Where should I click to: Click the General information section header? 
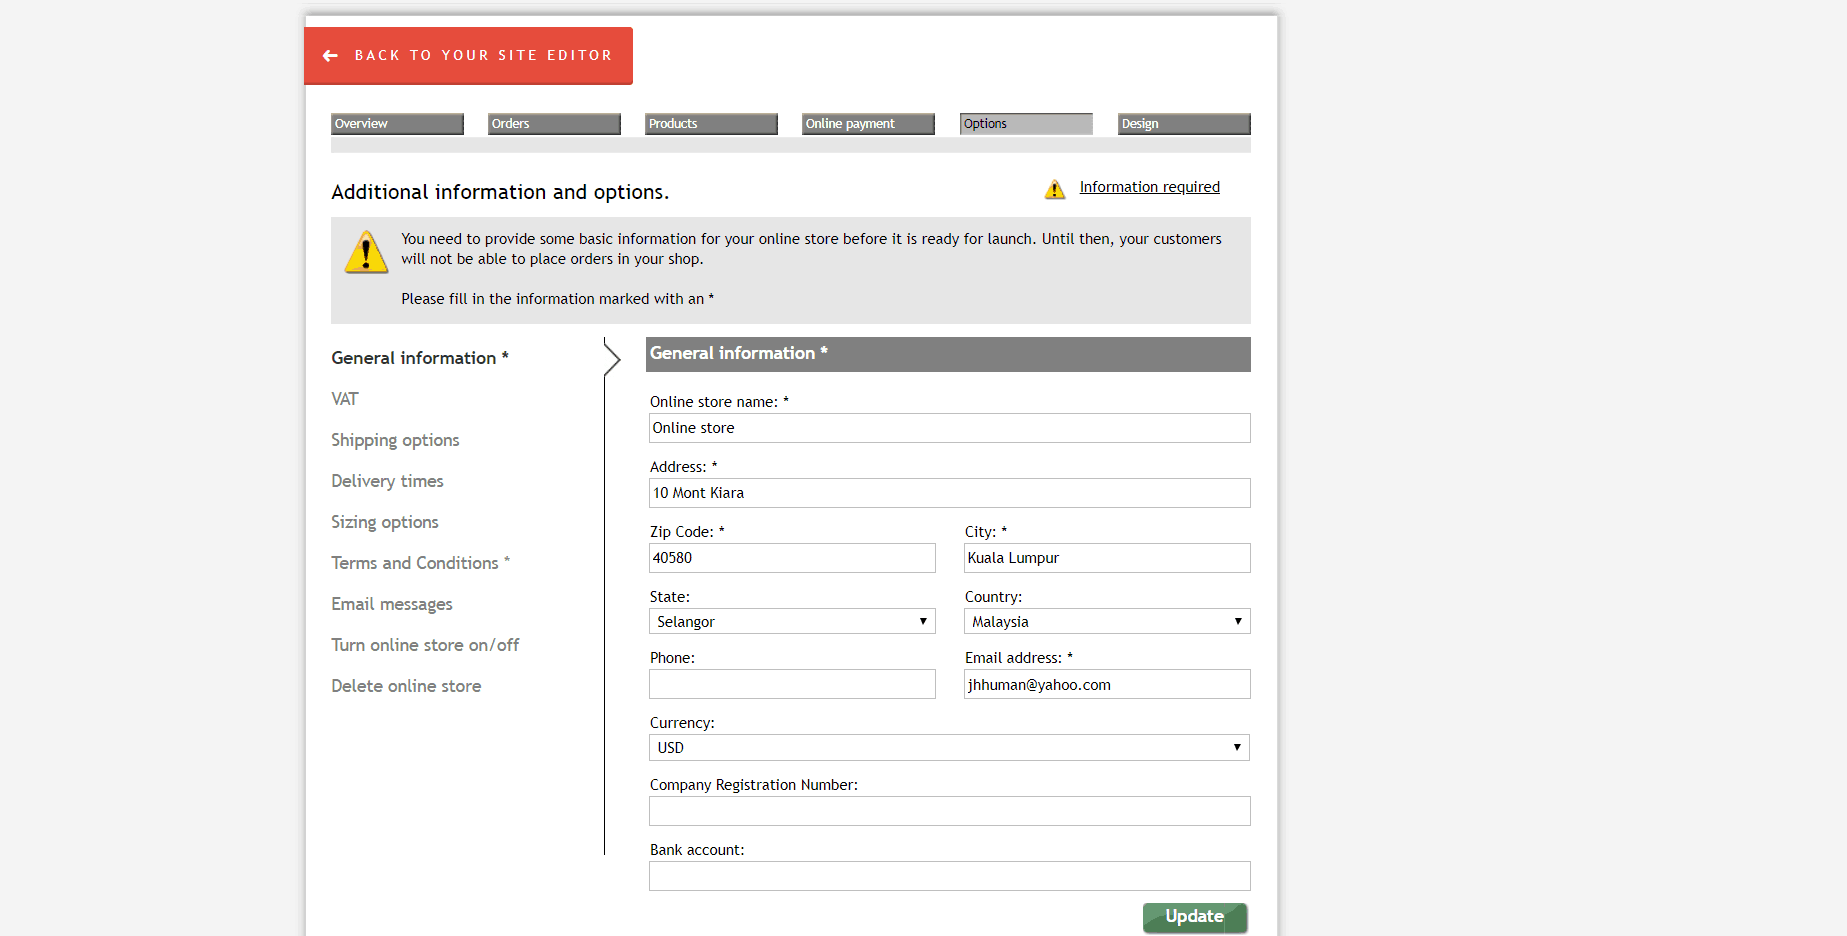pyautogui.click(x=948, y=354)
